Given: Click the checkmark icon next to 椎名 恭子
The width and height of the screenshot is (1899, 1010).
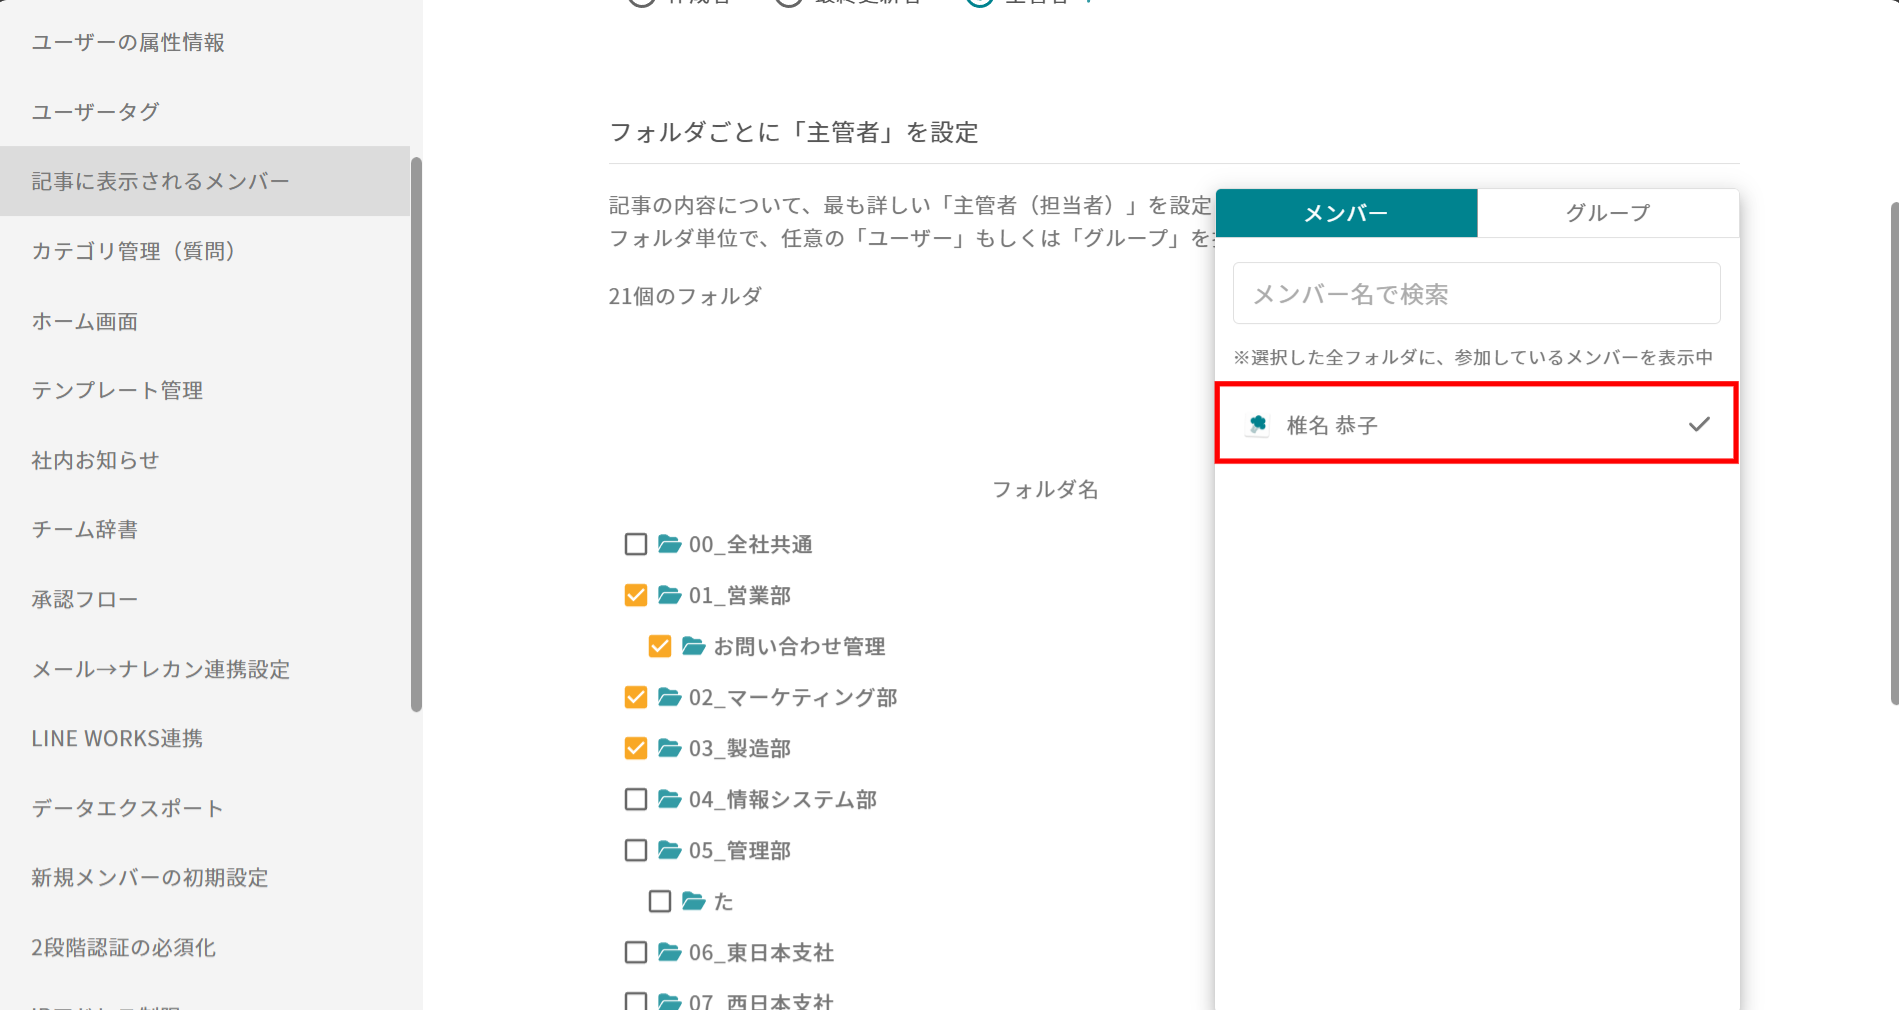Looking at the screenshot, I should [1698, 424].
